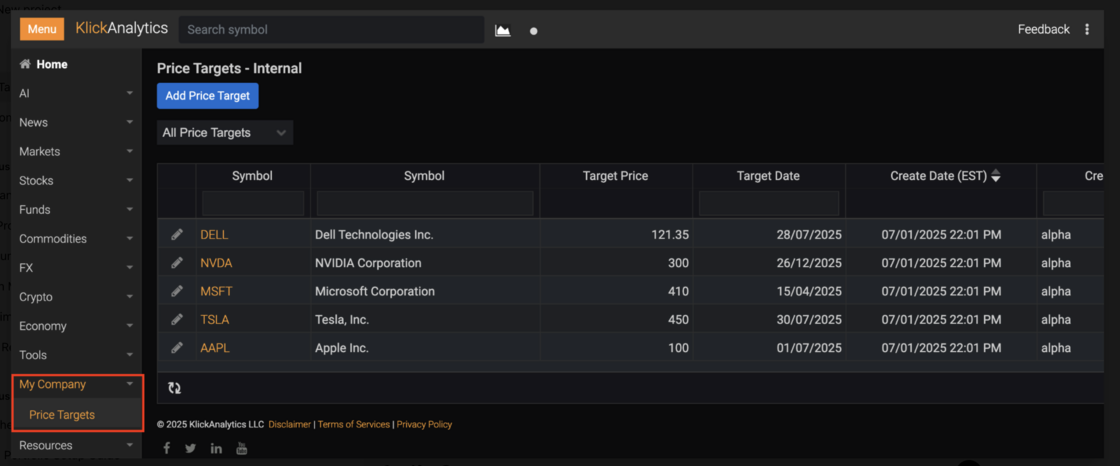Click the KlickAnalytics logo
Image resolution: width=1120 pixels, height=466 pixels.
coord(122,29)
